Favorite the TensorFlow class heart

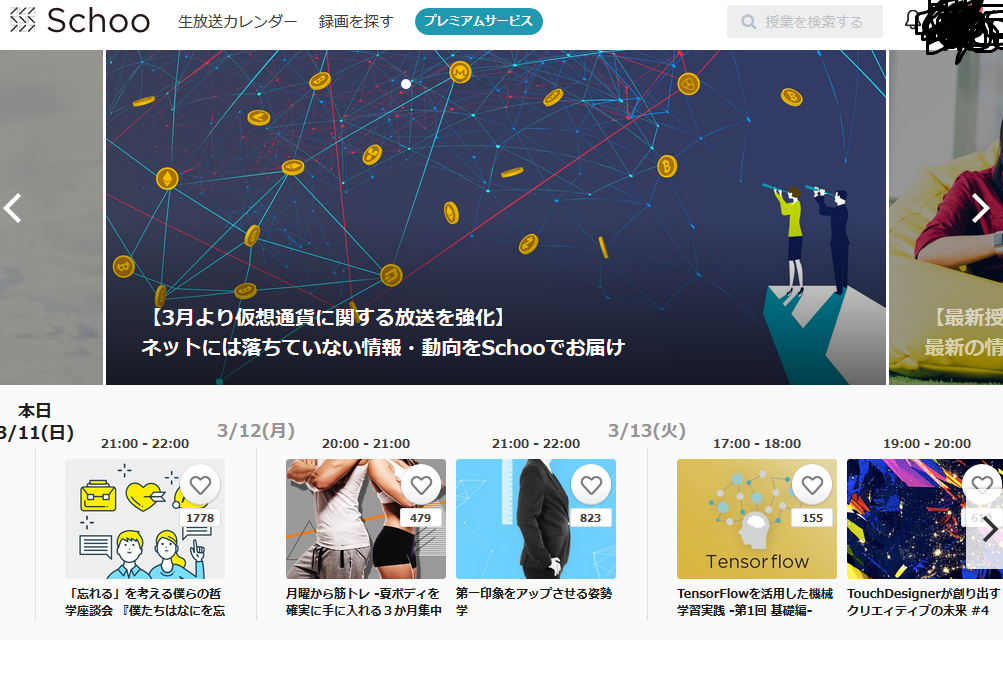point(812,485)
